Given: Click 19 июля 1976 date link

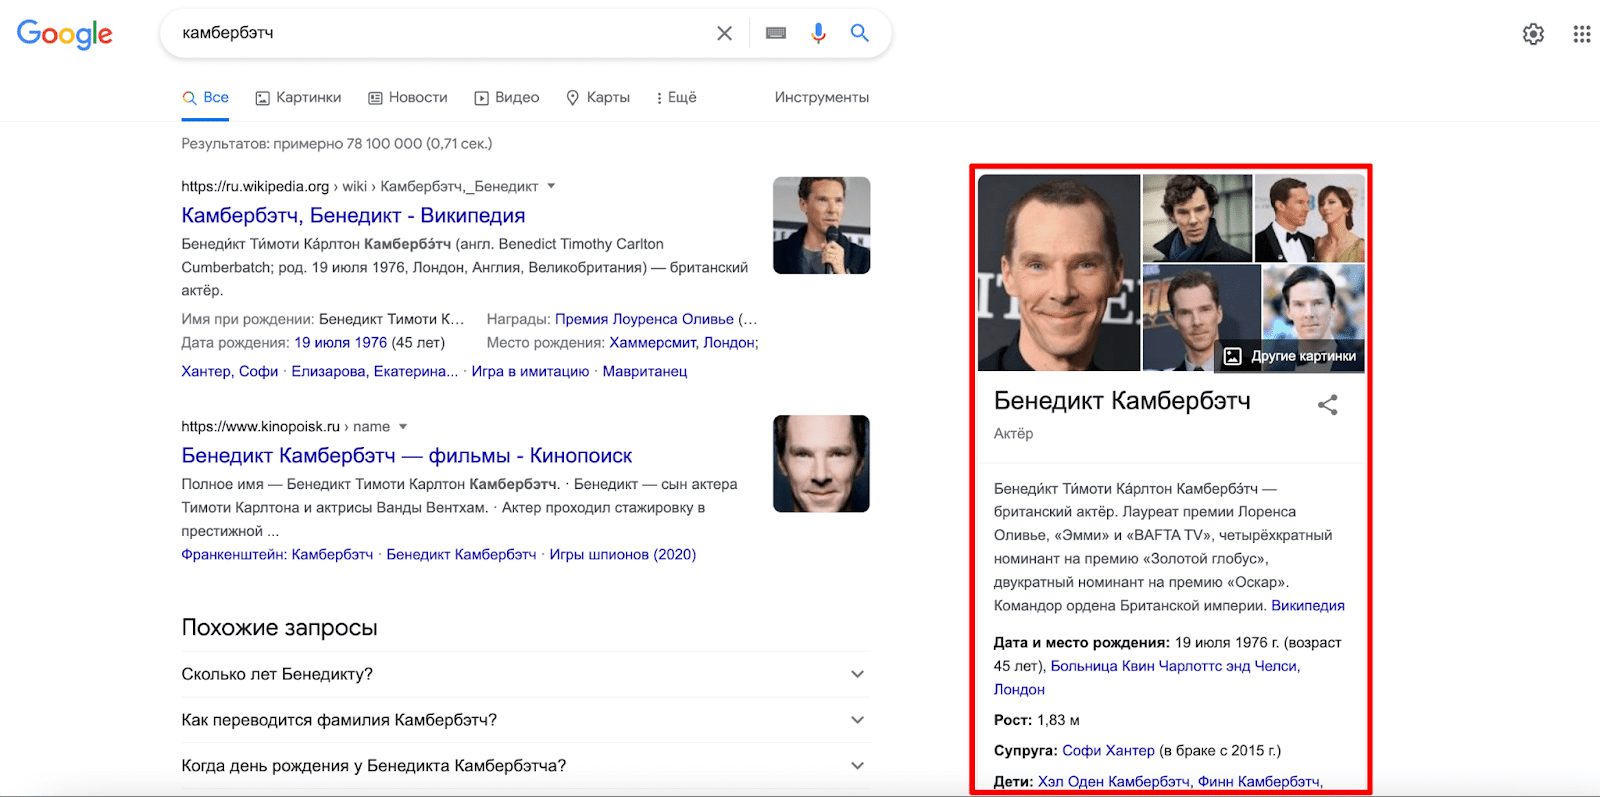Looking at the screenshot, I should (x=340, y=342).
